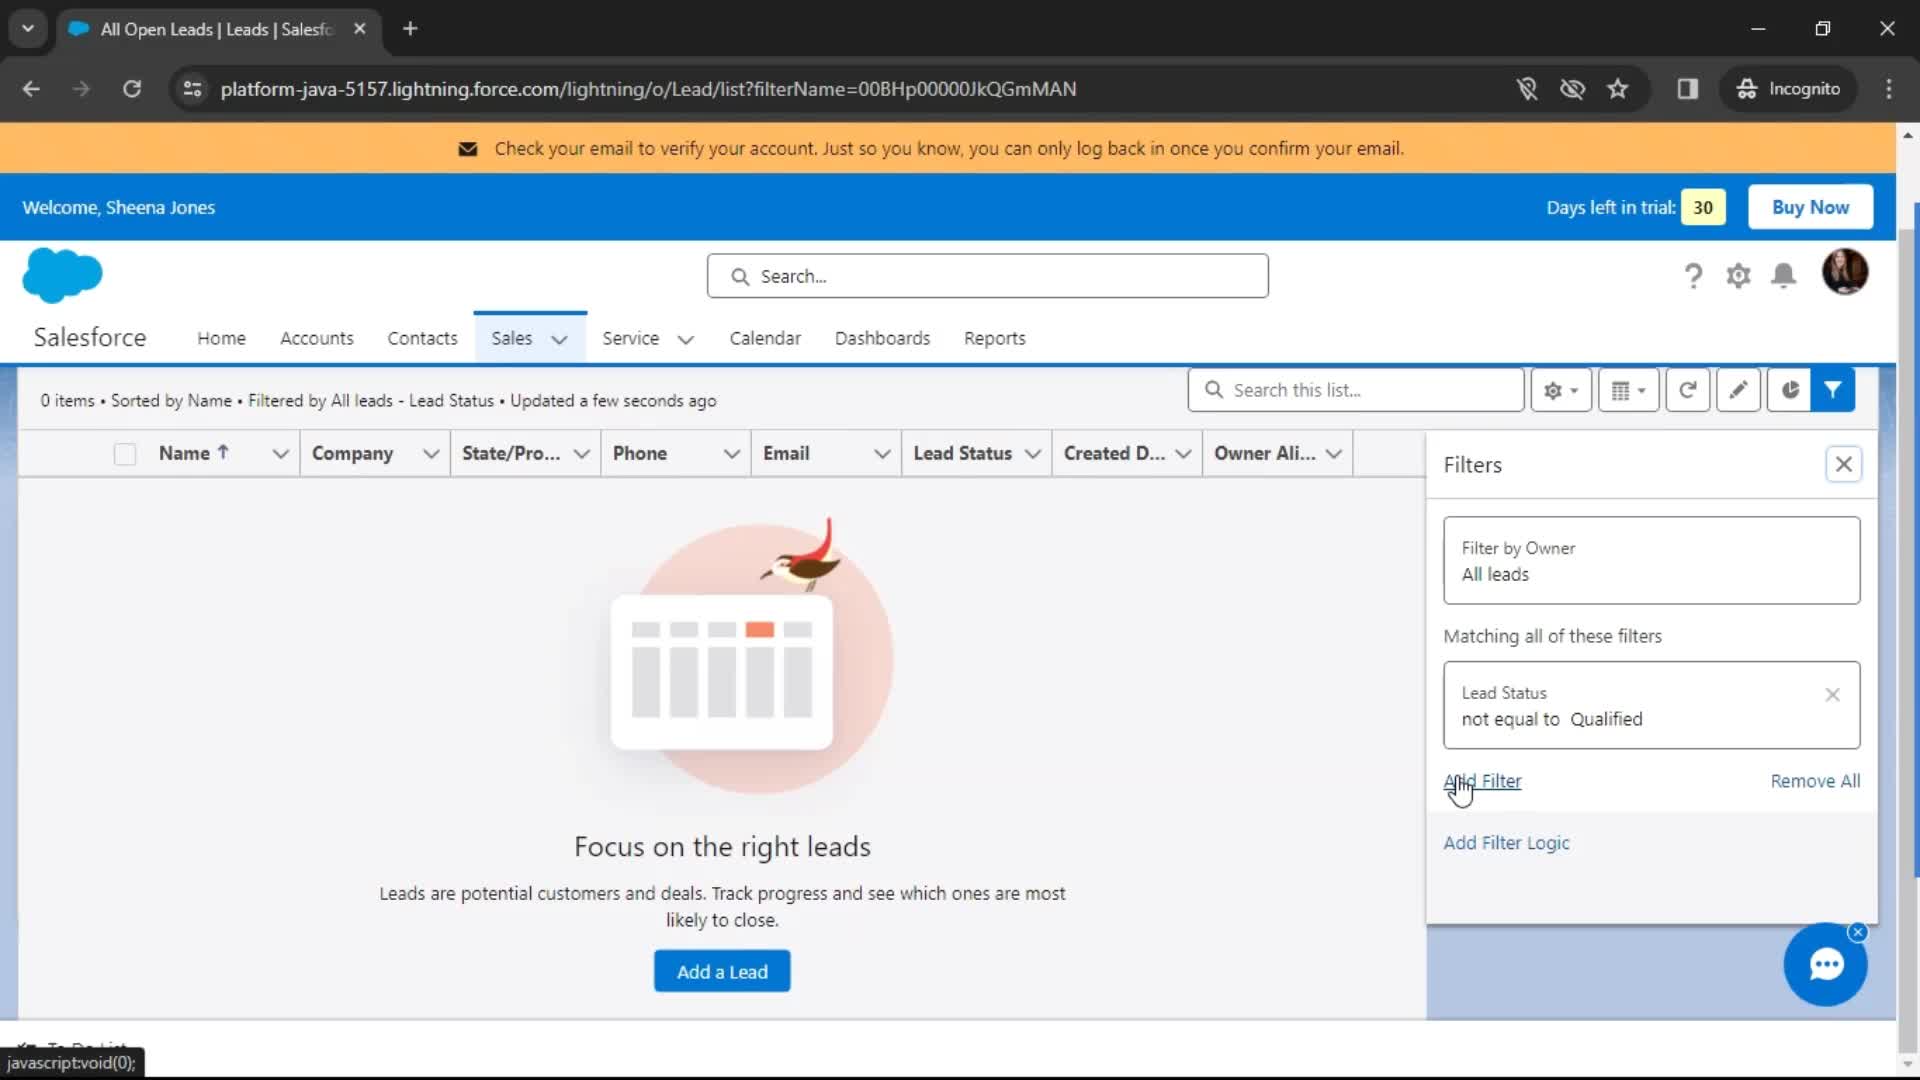Tick the select-all checkbox in table header
Viewport: 1920px width, 1080px height.
click(x=125, y=454)
